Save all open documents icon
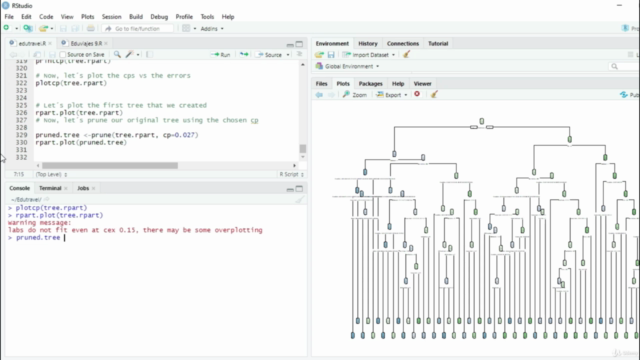The width and height of the screenshot is (640, 360). pos(75,28)
